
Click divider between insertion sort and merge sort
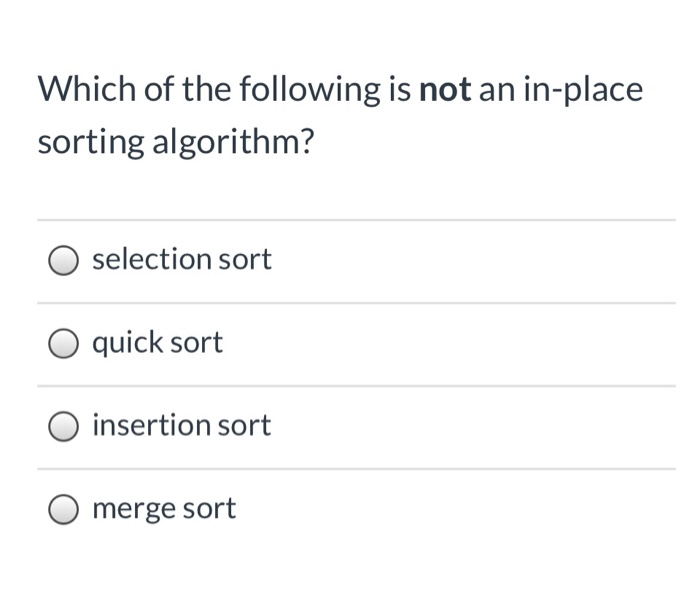pyautogui.click(x=356, y=469)
